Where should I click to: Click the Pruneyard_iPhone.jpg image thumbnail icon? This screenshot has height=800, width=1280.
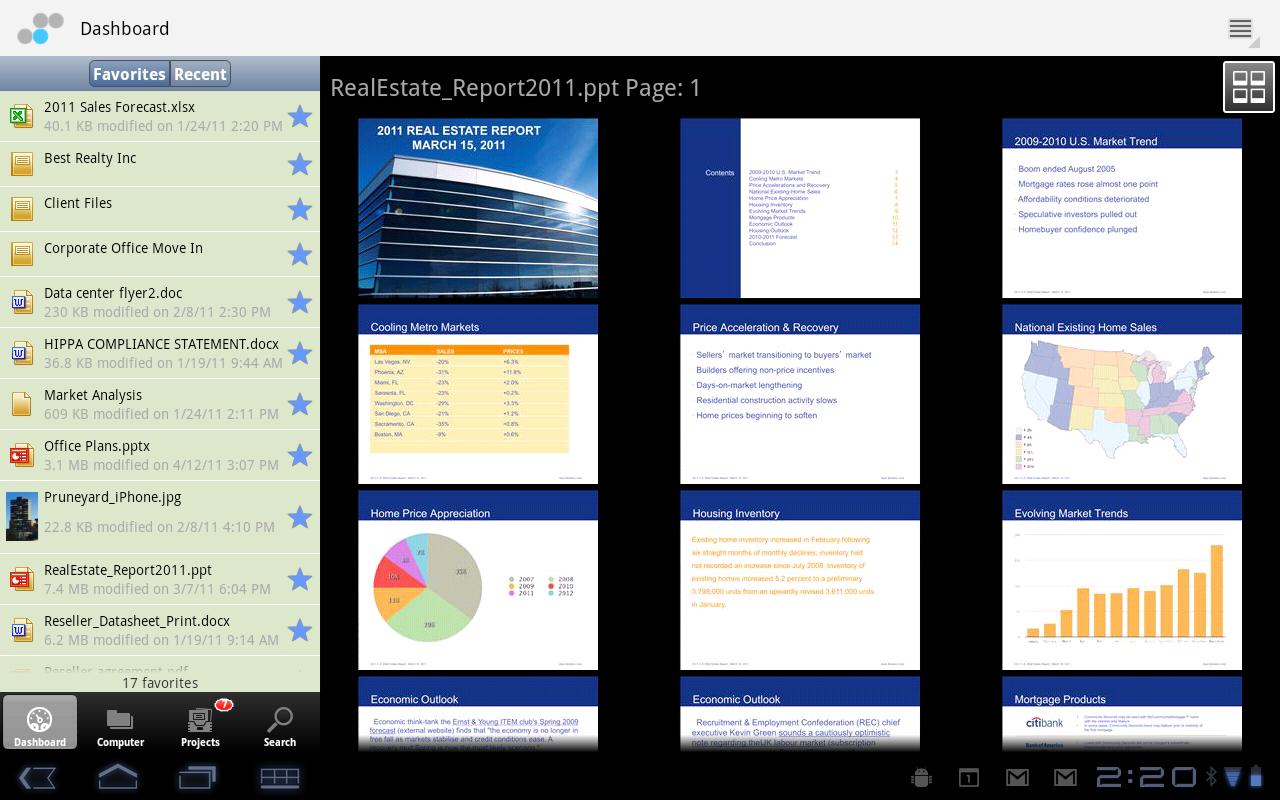[22, 516]
